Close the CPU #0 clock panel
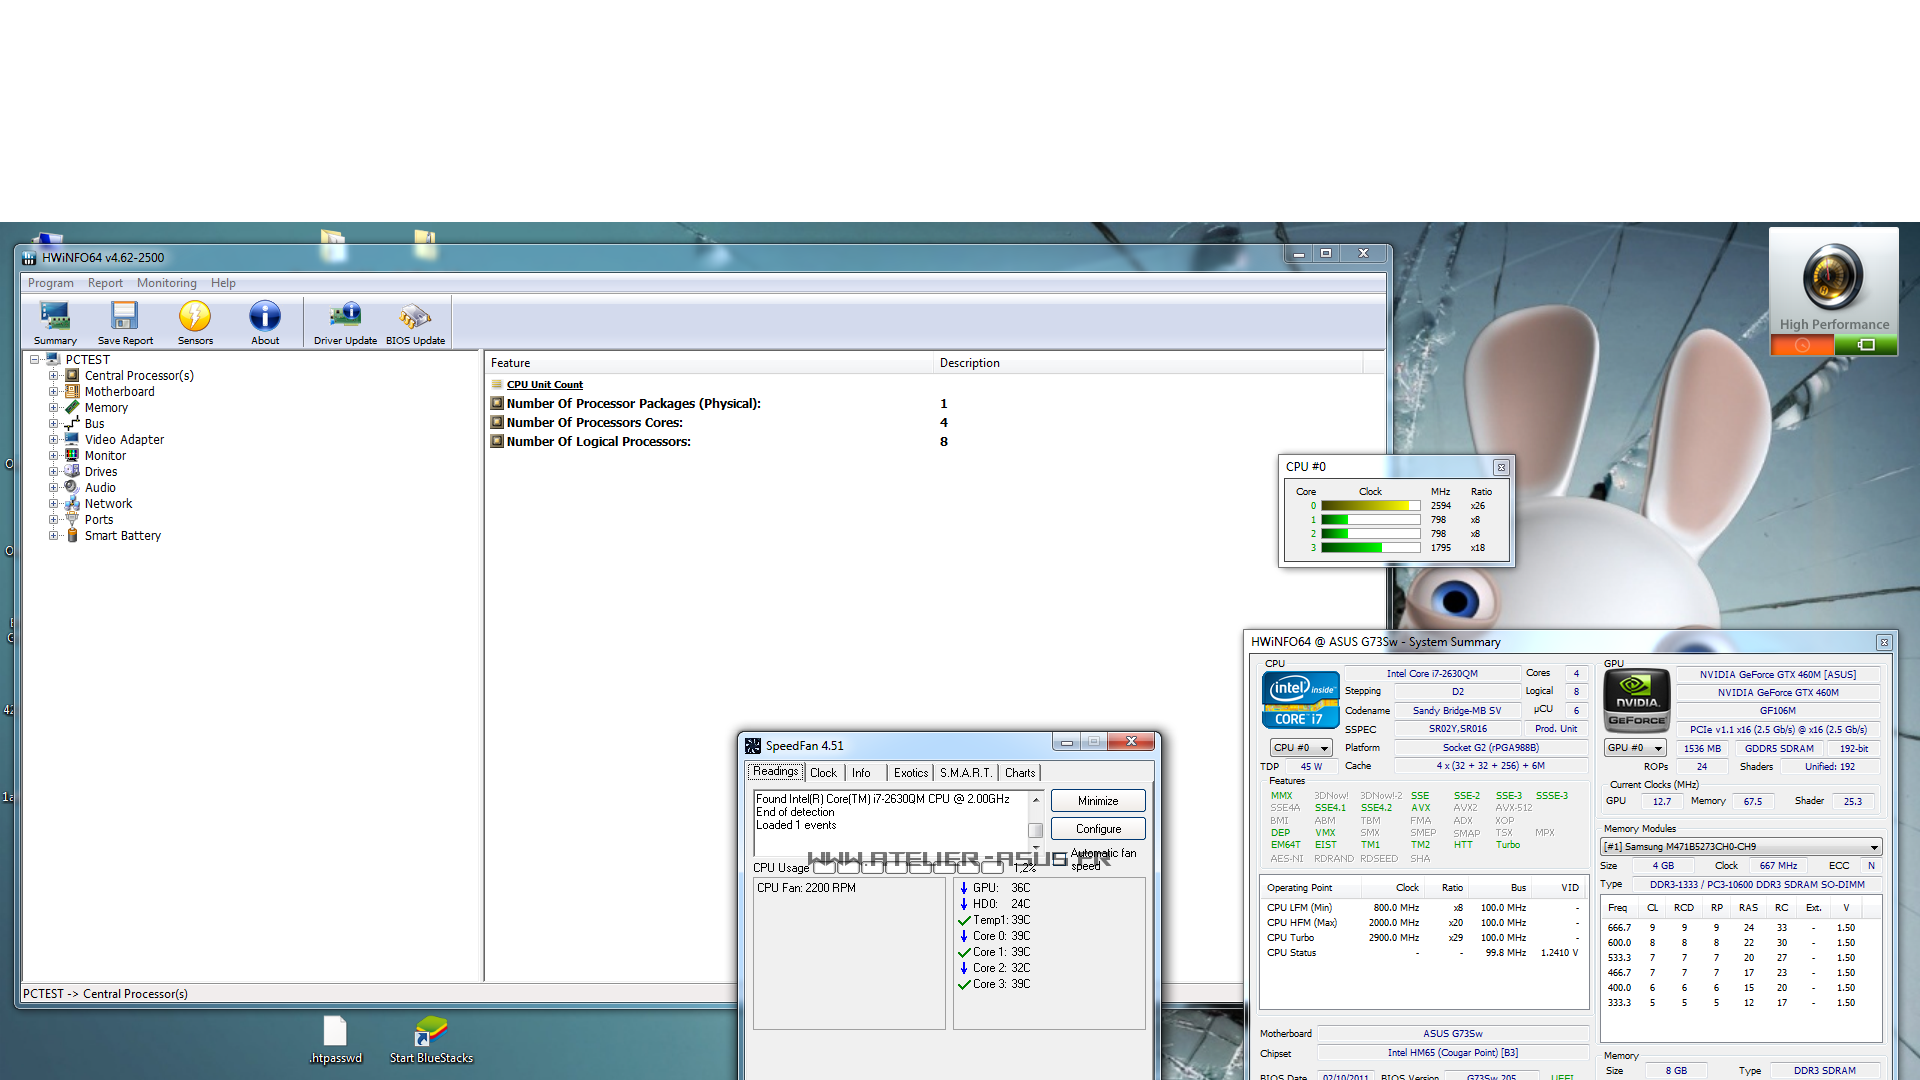Viewport: 1920px width, 1080px height. (x=1501, y=467)
